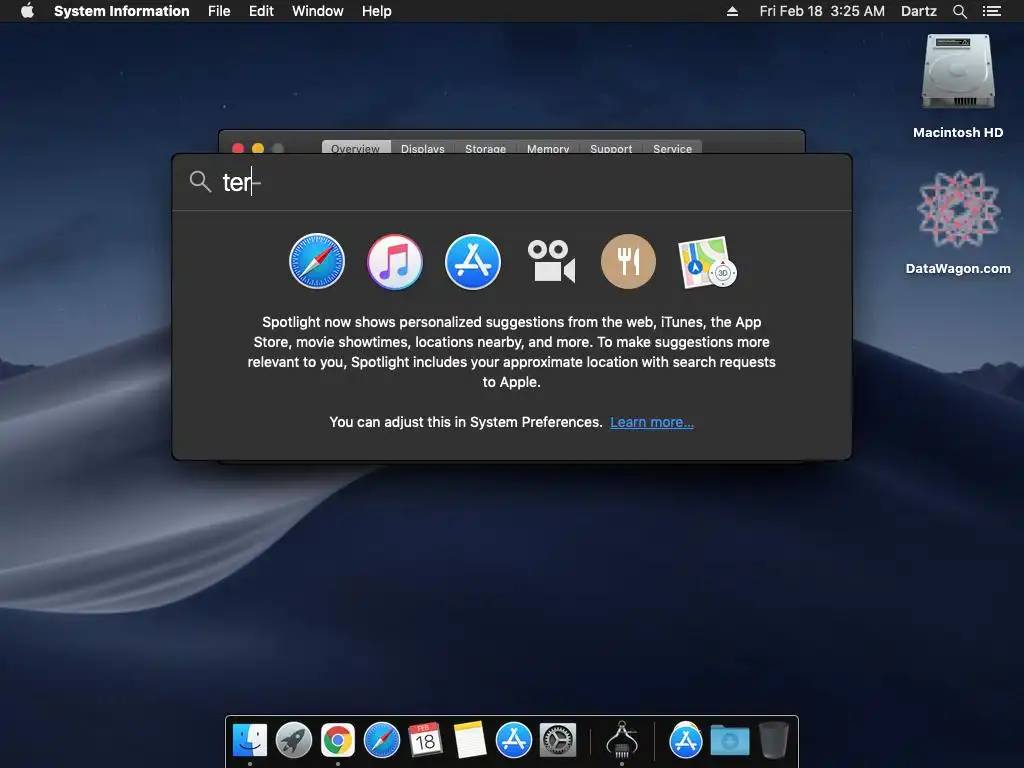Minimize the About This Mac window

pos(258,148)
